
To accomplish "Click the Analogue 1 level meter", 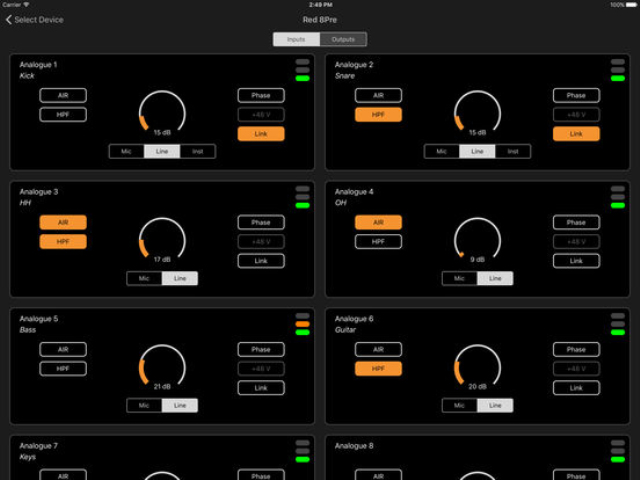I will pyautogui.click(x=302, y=70).
